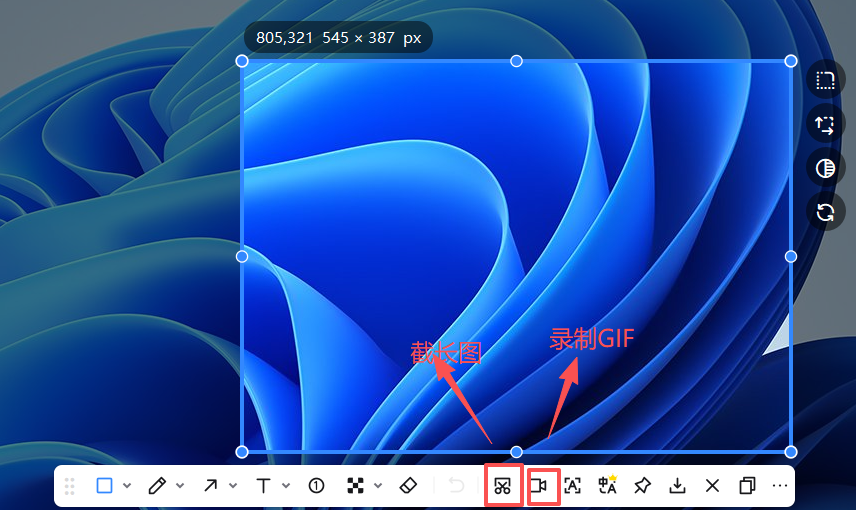Expand the arrow tool dropdown chevron

(233, 485)
